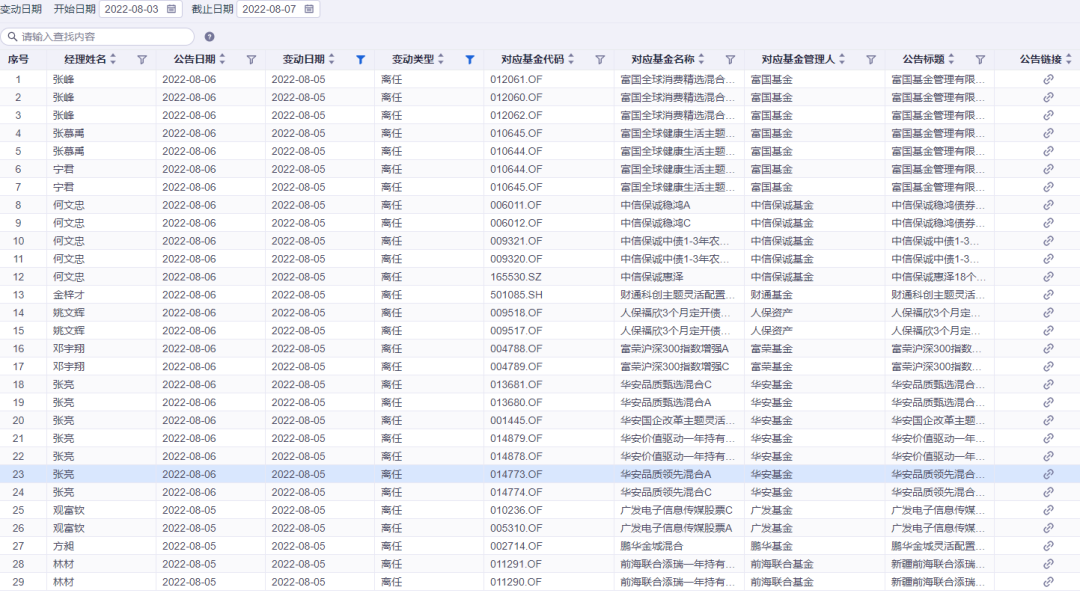1080x605 pixels.
Task: Click fund name 华安品质甄选混合C
Action: [666, 384]
